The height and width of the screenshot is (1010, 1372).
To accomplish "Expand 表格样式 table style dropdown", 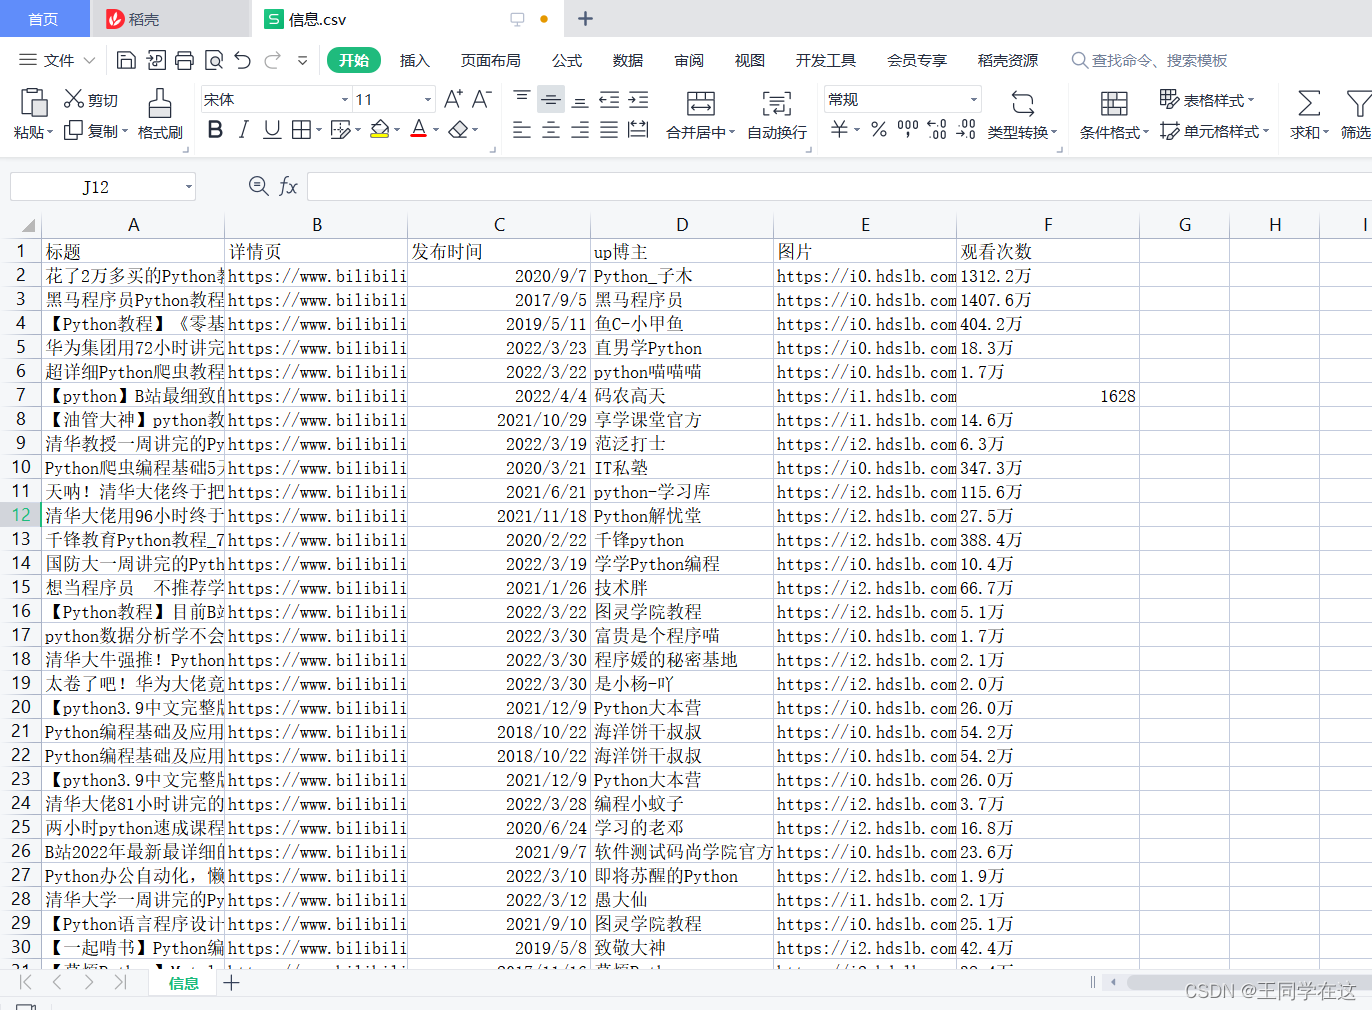I will 1251,100.
